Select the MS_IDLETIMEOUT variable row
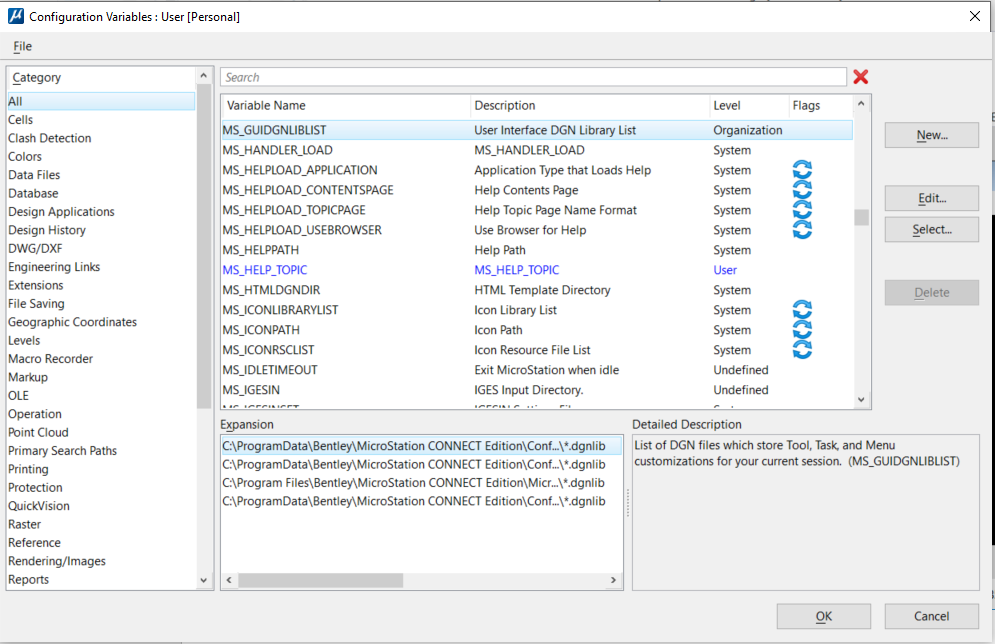This screenshot has width=995, height=644. coord(537,370)
